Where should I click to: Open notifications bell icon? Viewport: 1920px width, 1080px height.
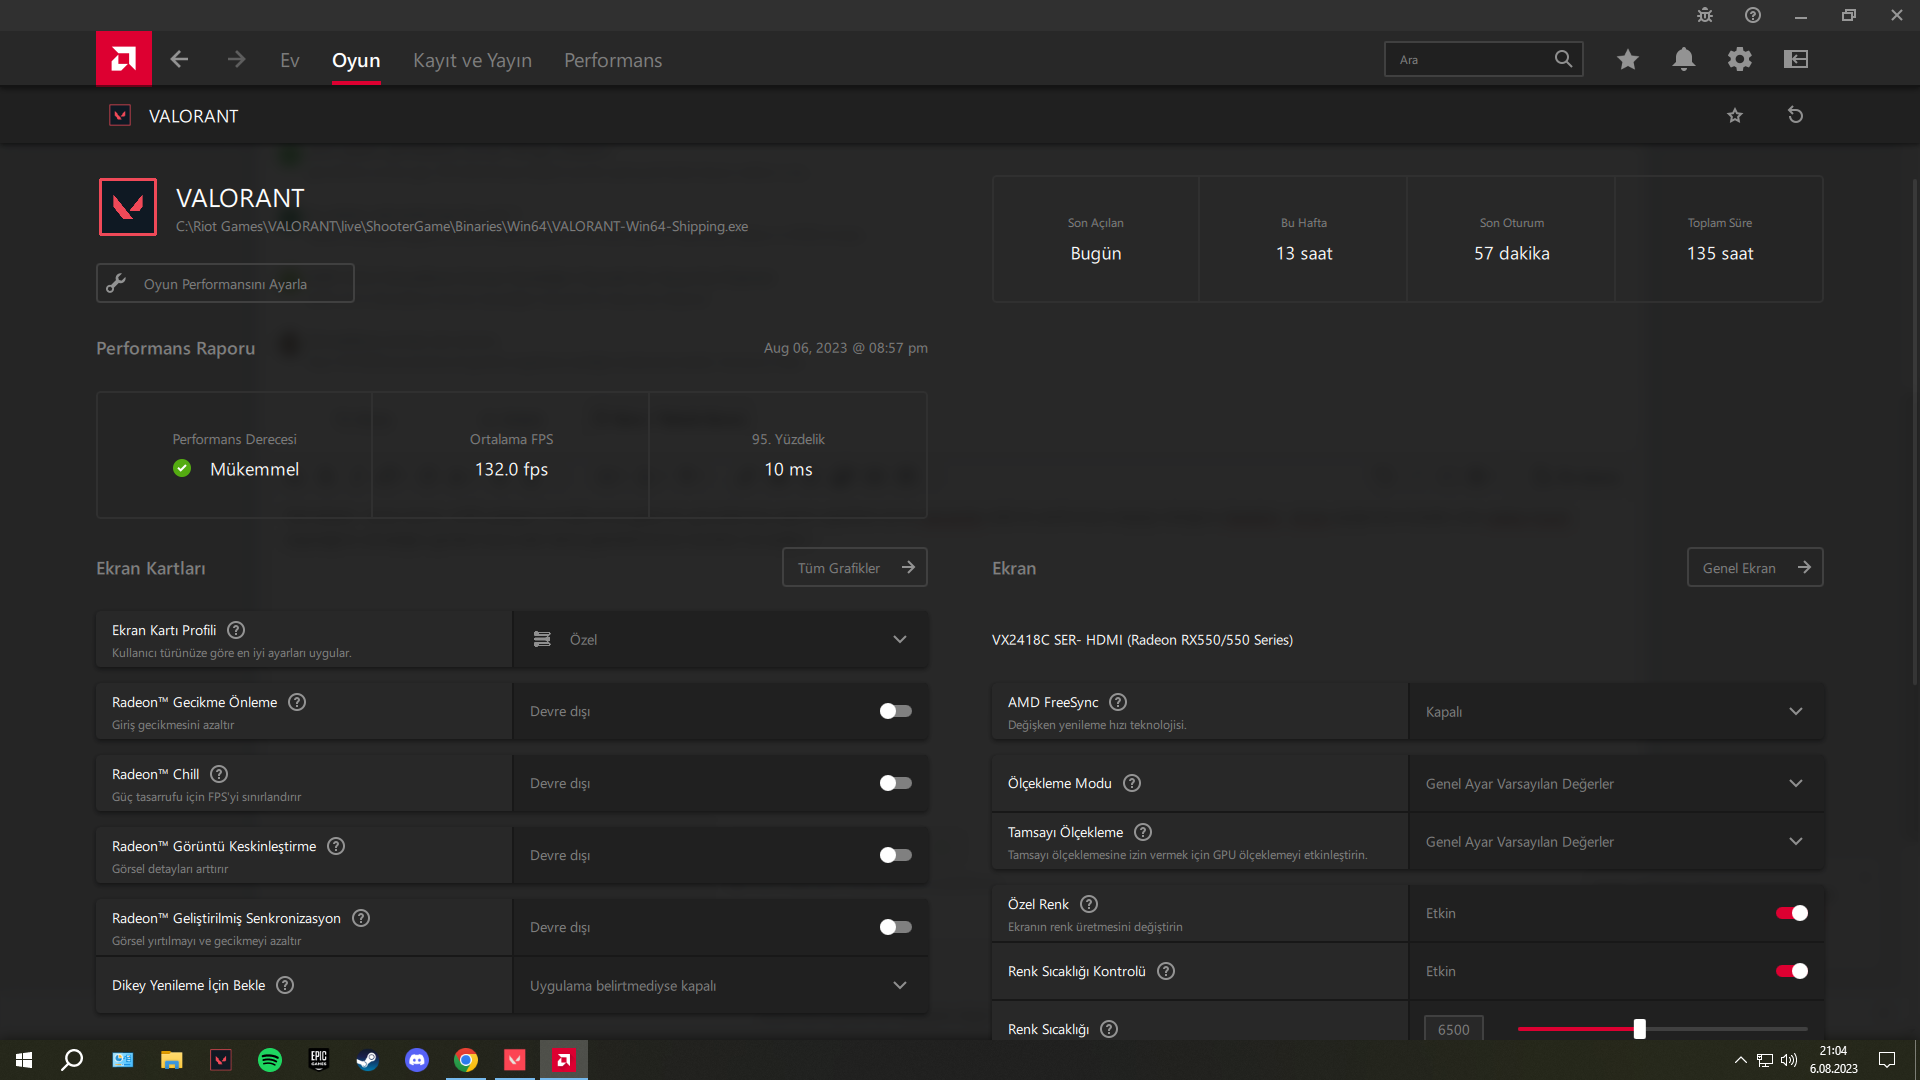click(x=1683, y=59)
